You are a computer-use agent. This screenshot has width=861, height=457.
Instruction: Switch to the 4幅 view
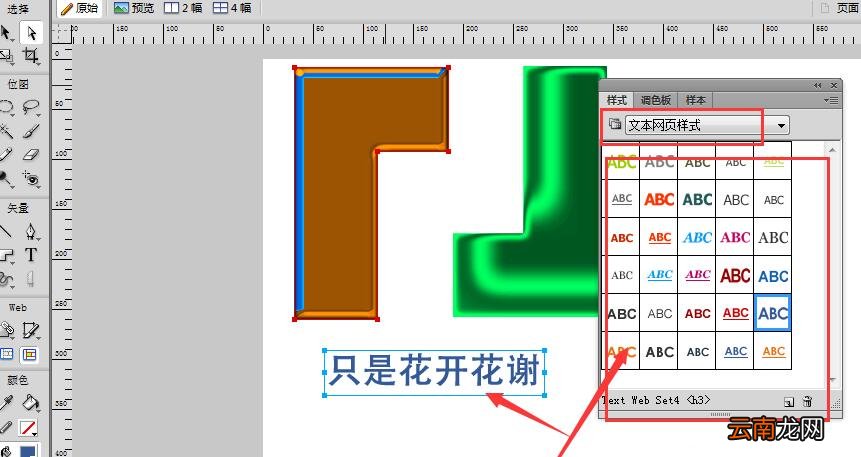pyautogui.click(x=232, y=8)
